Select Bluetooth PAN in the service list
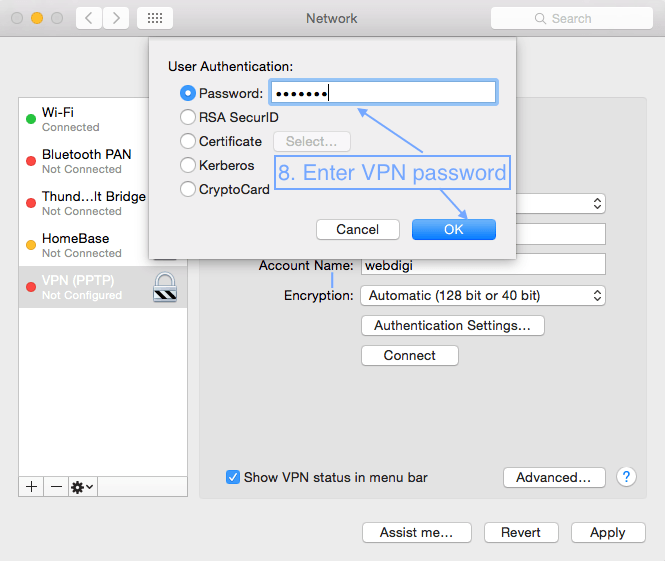The width and height of the screenshot is (665, 561). [84, 161]
